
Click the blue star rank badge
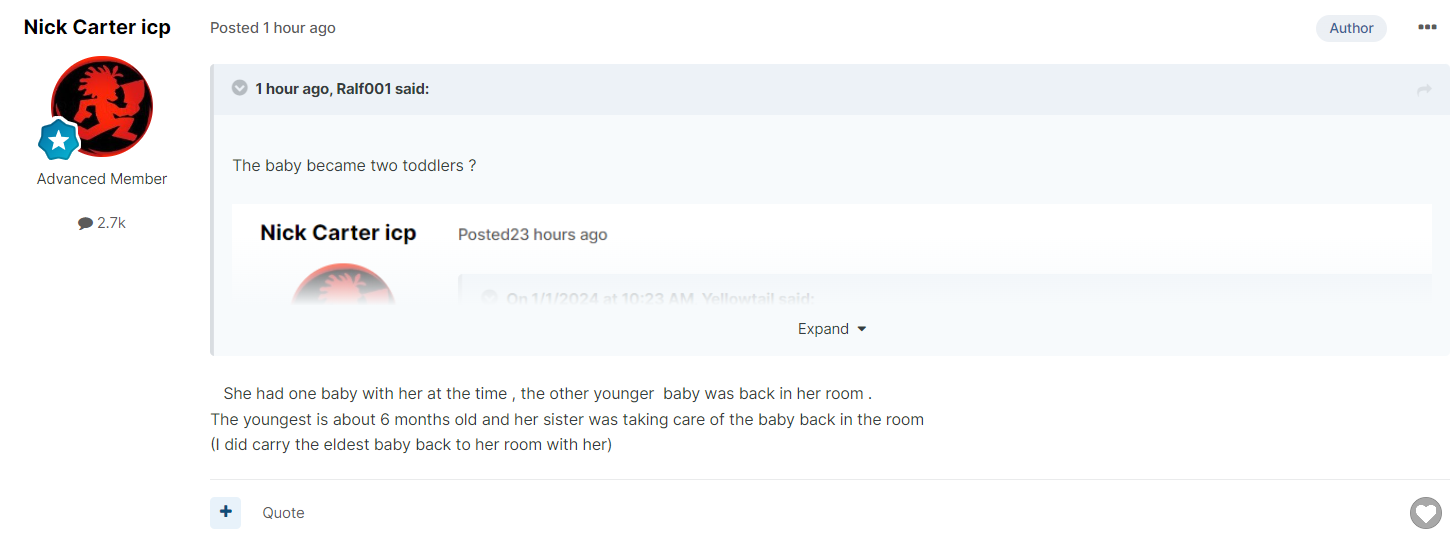pos(58,141)
